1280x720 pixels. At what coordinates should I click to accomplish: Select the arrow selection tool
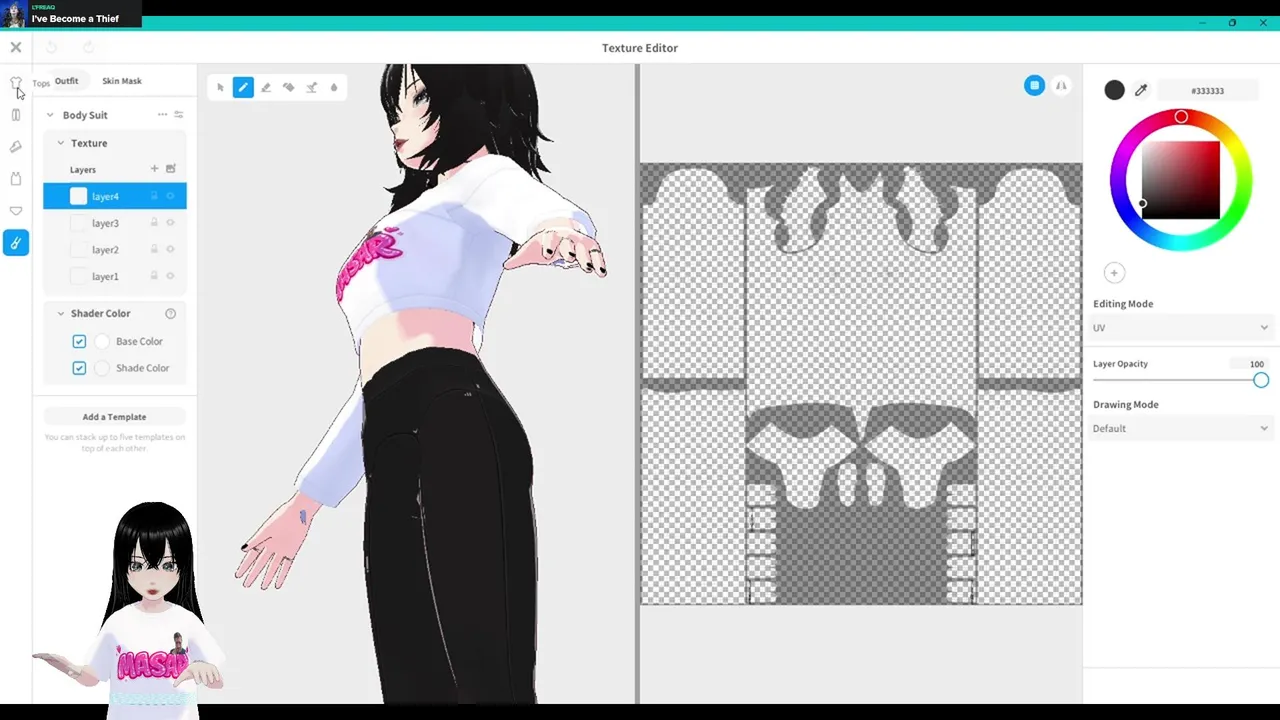pos(220,88)
